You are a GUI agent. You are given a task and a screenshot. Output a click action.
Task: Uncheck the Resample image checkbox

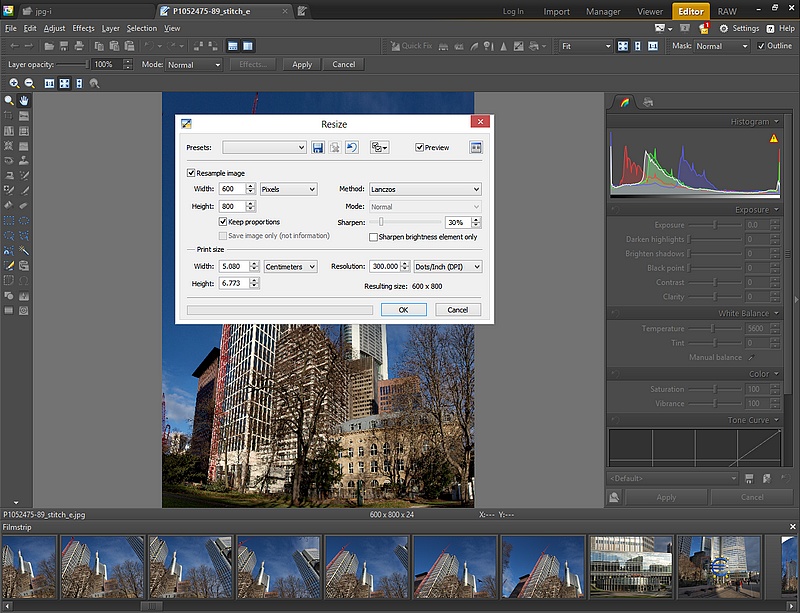coord(192,173)
